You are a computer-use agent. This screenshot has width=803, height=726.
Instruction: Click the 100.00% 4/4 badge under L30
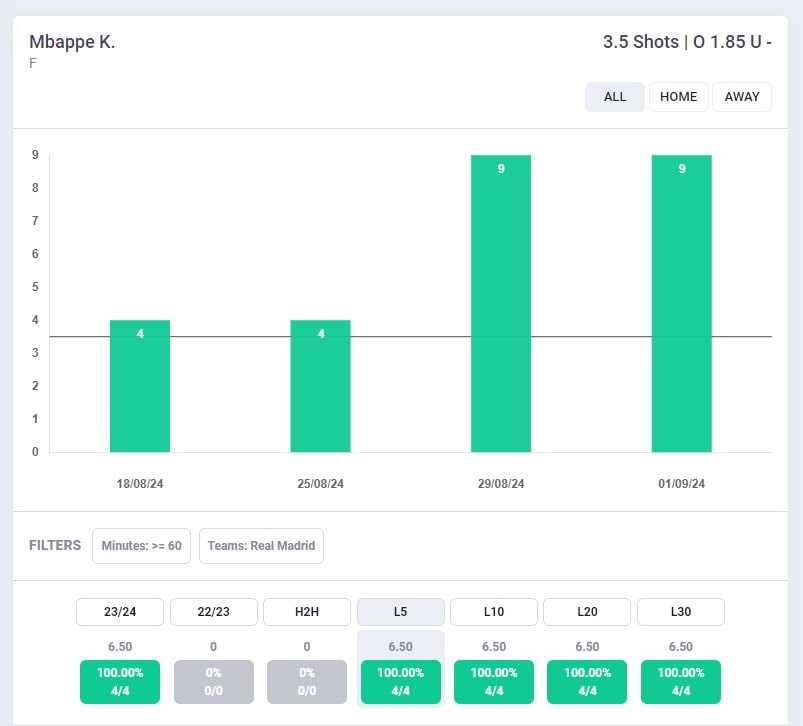681,682
